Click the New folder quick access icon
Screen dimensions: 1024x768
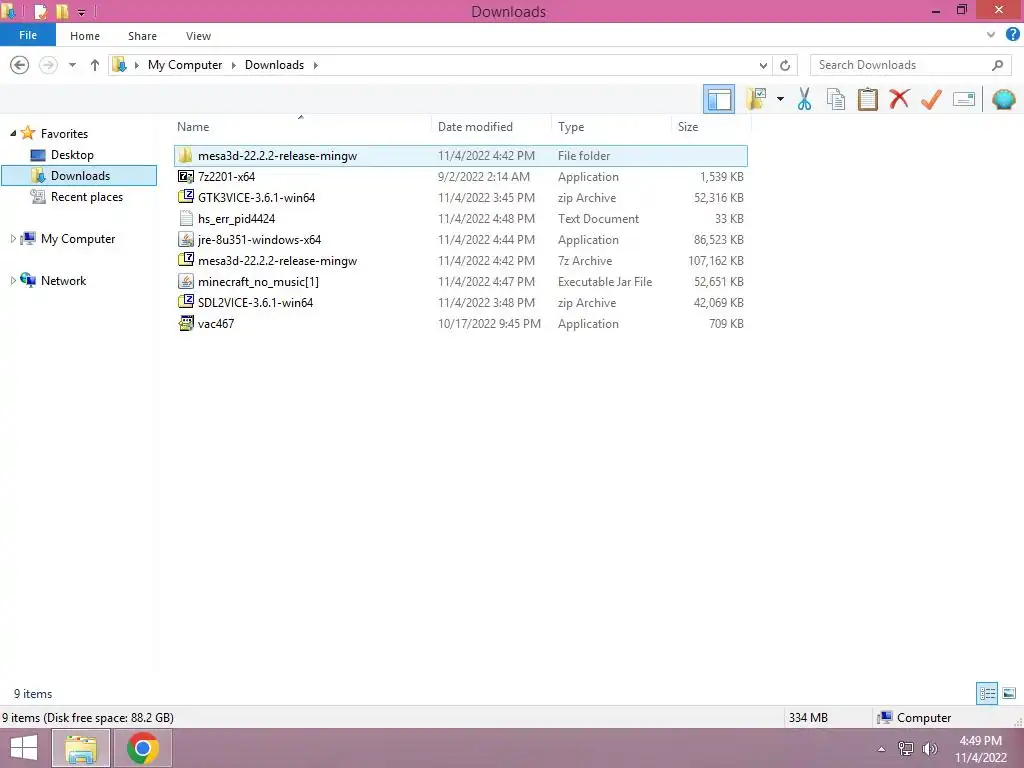(62, 11)
